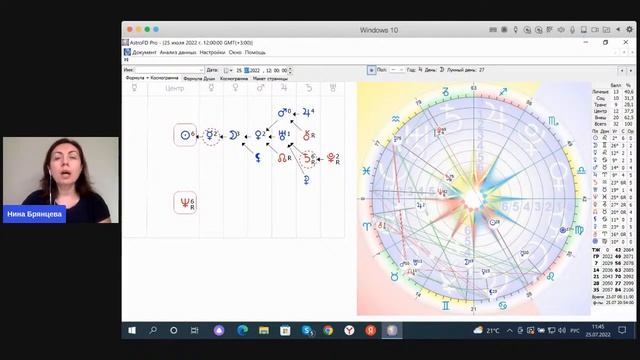The image size is (640, 360).
Task: Click the Центр column header
Action: [x=174, y=88]
